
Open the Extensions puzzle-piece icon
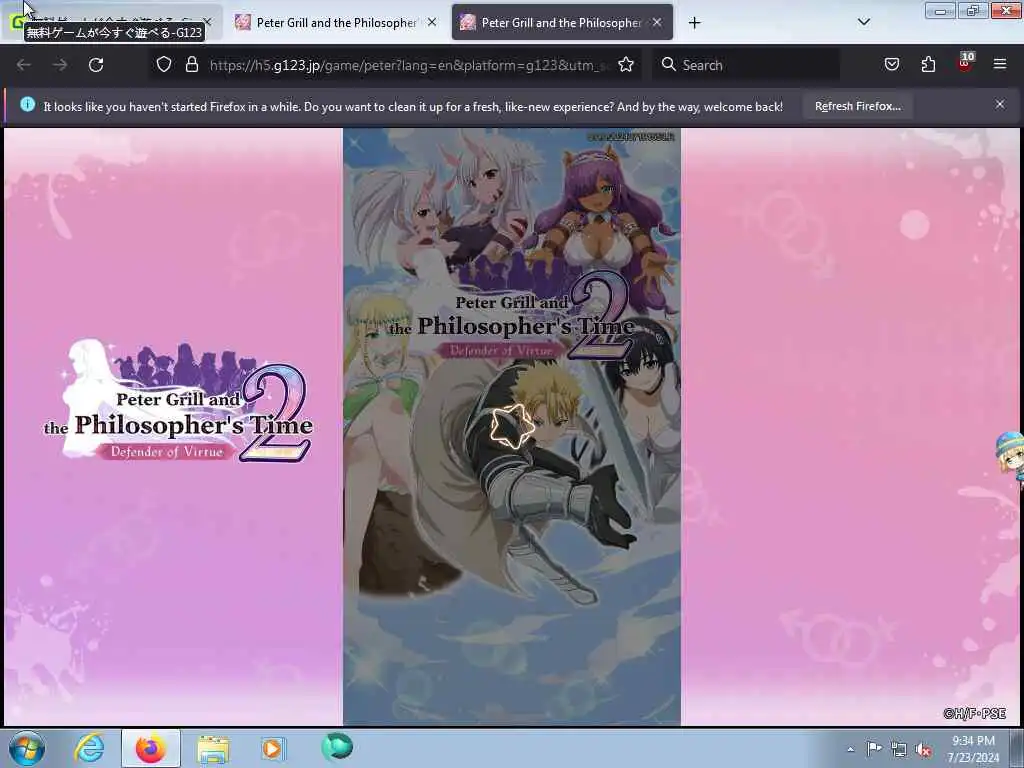pos(928,64)
